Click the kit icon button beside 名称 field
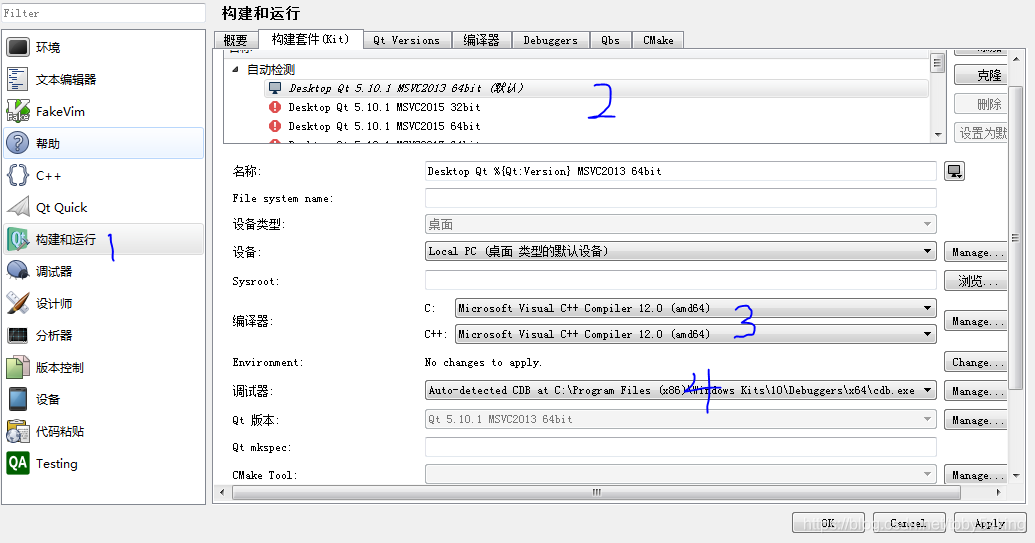 pyautogui.click(x=954, y=172)
